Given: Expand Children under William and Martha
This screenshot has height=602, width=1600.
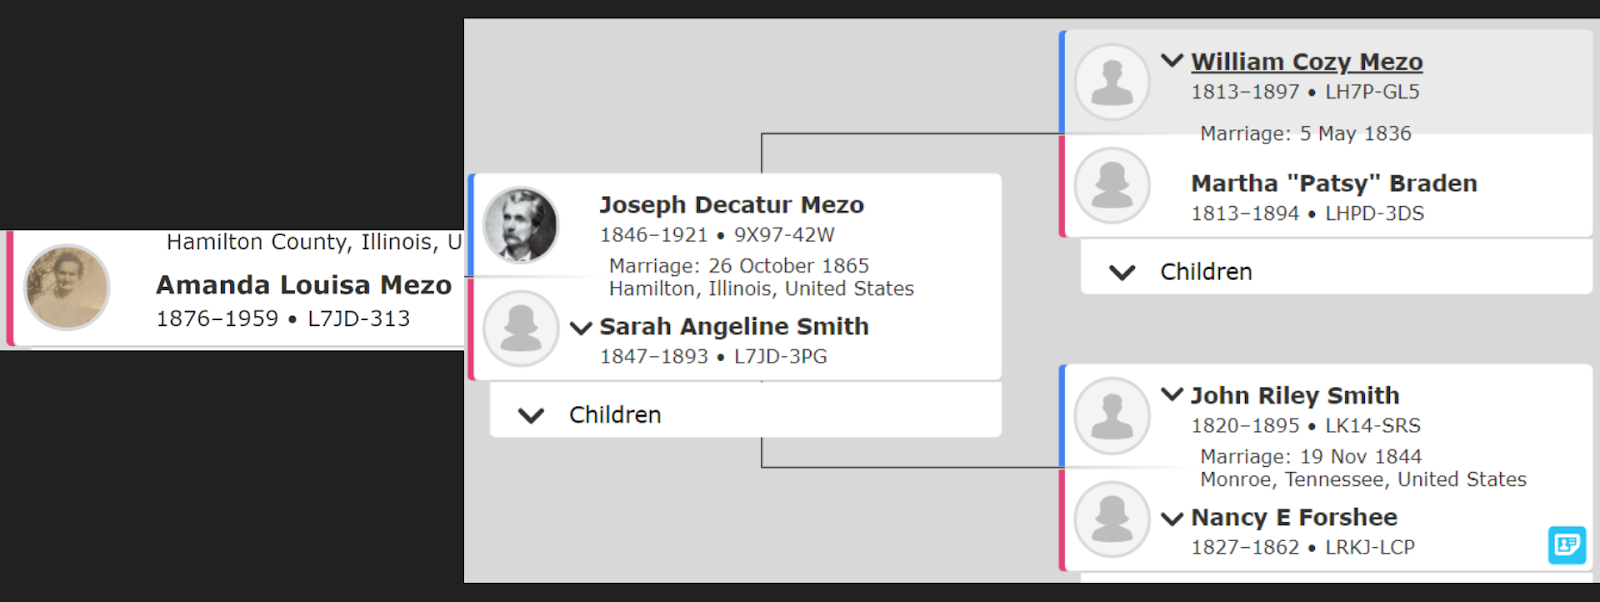Looking at the screenshot, I should [1336, 271].
